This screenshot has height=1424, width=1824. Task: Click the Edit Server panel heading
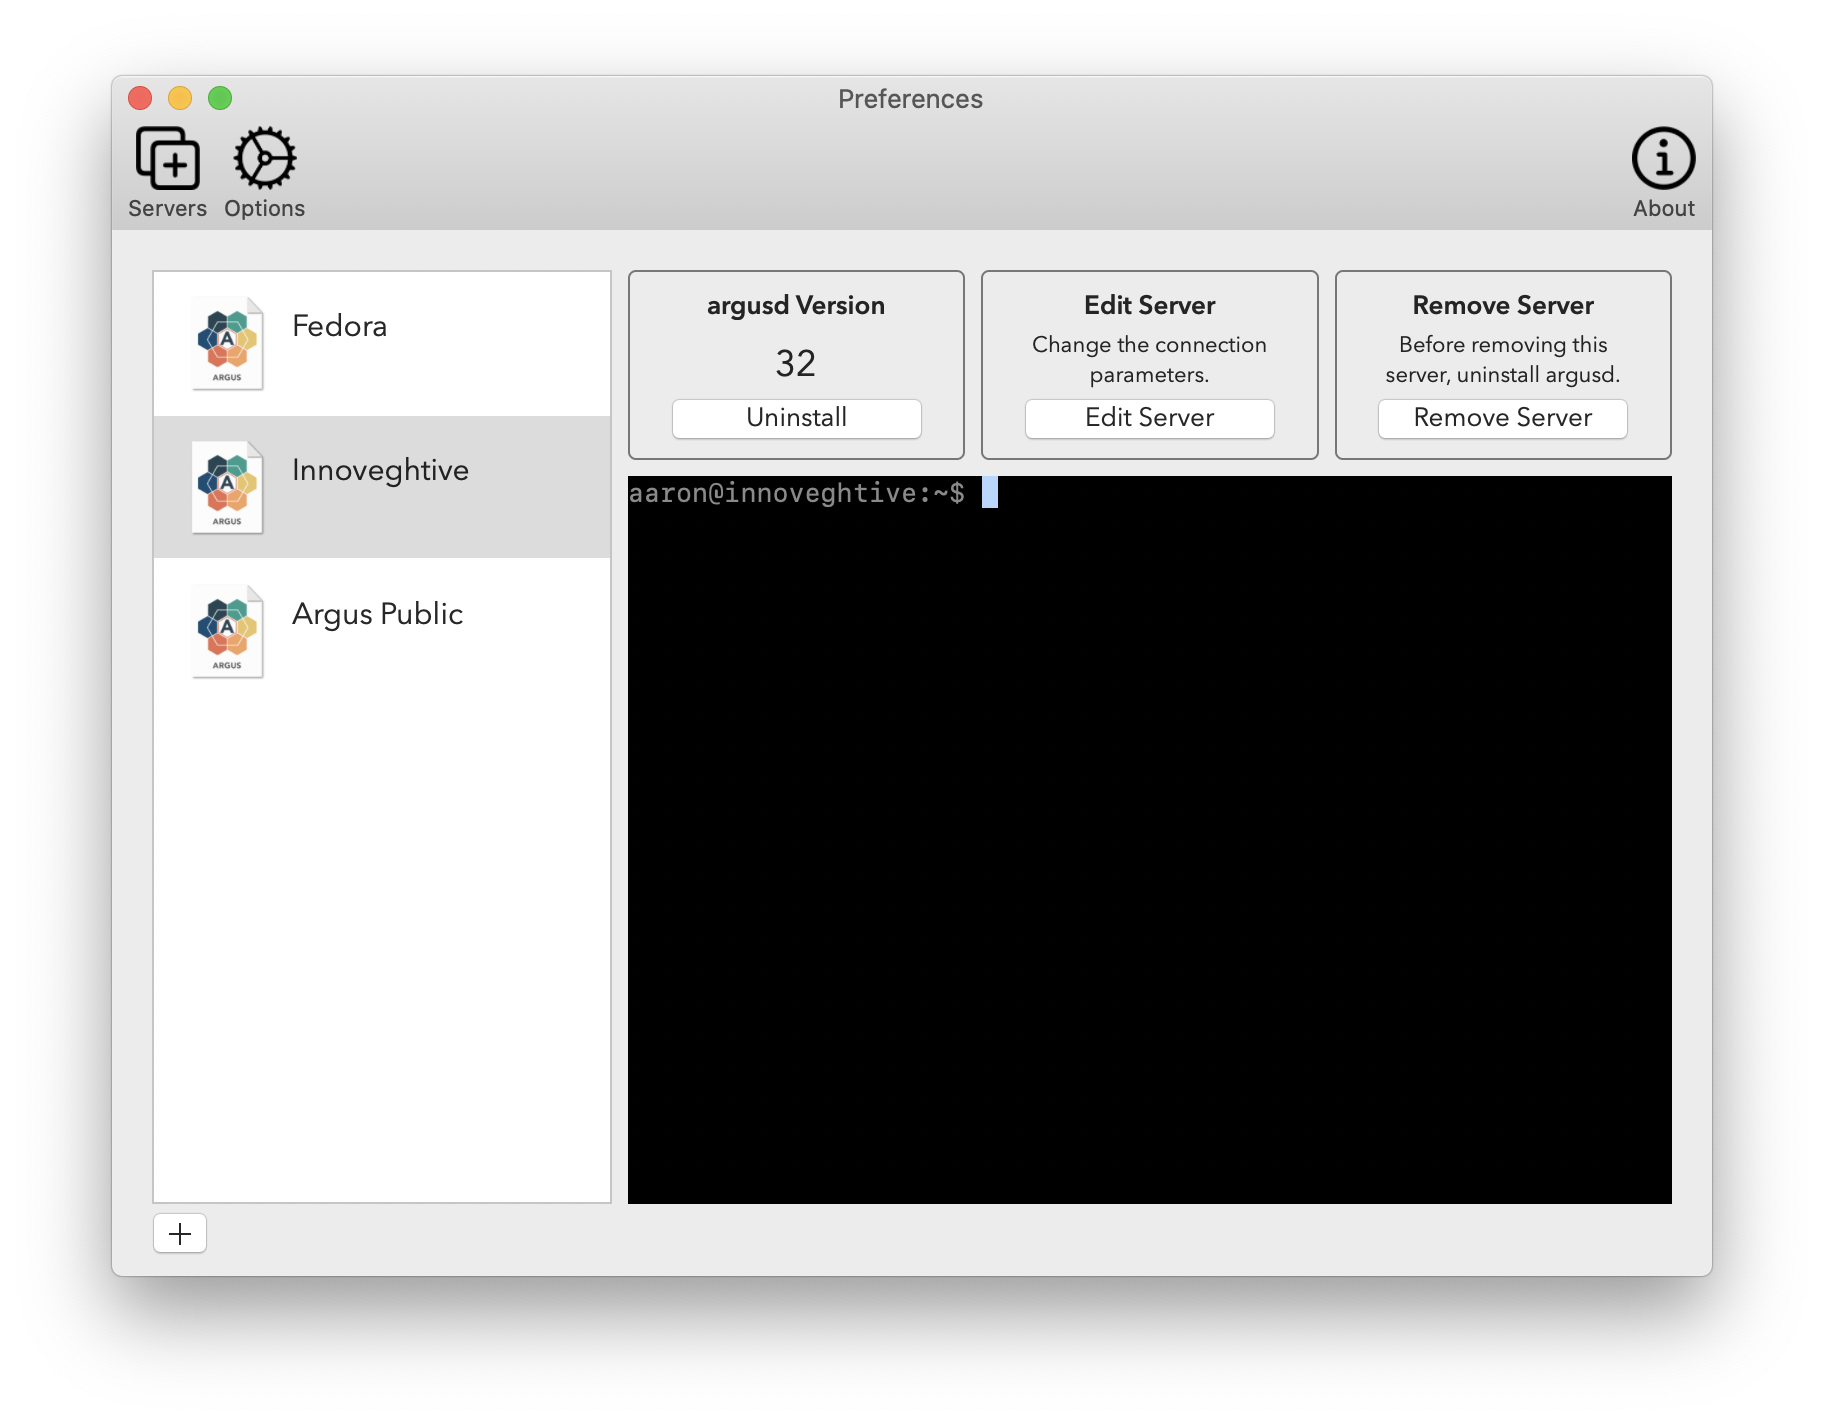pos(1149,305)
